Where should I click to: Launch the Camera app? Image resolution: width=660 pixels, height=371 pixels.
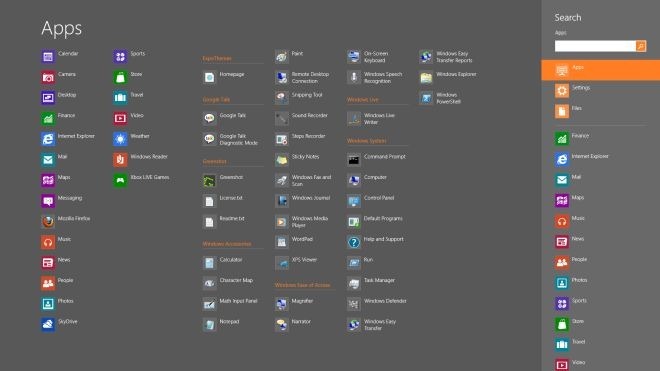click(48, 77)
